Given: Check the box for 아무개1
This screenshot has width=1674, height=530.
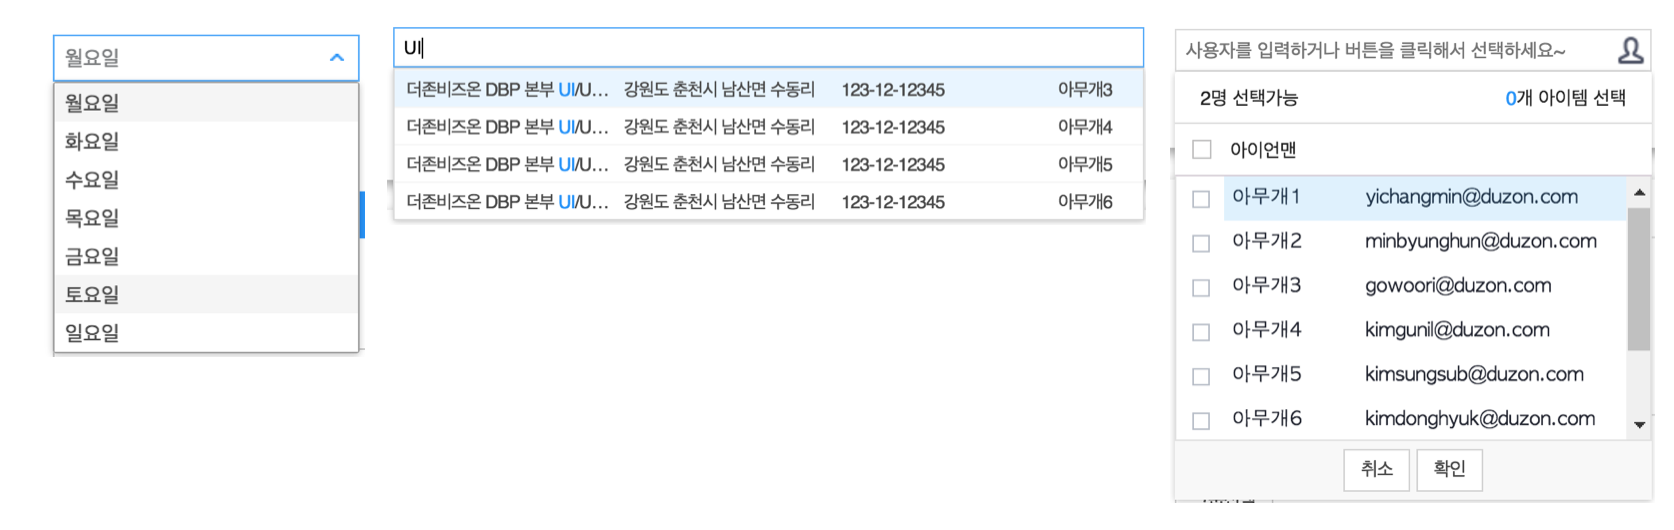Looking at the screenshot, I should pyautogui.click(x=1201, y=199).
